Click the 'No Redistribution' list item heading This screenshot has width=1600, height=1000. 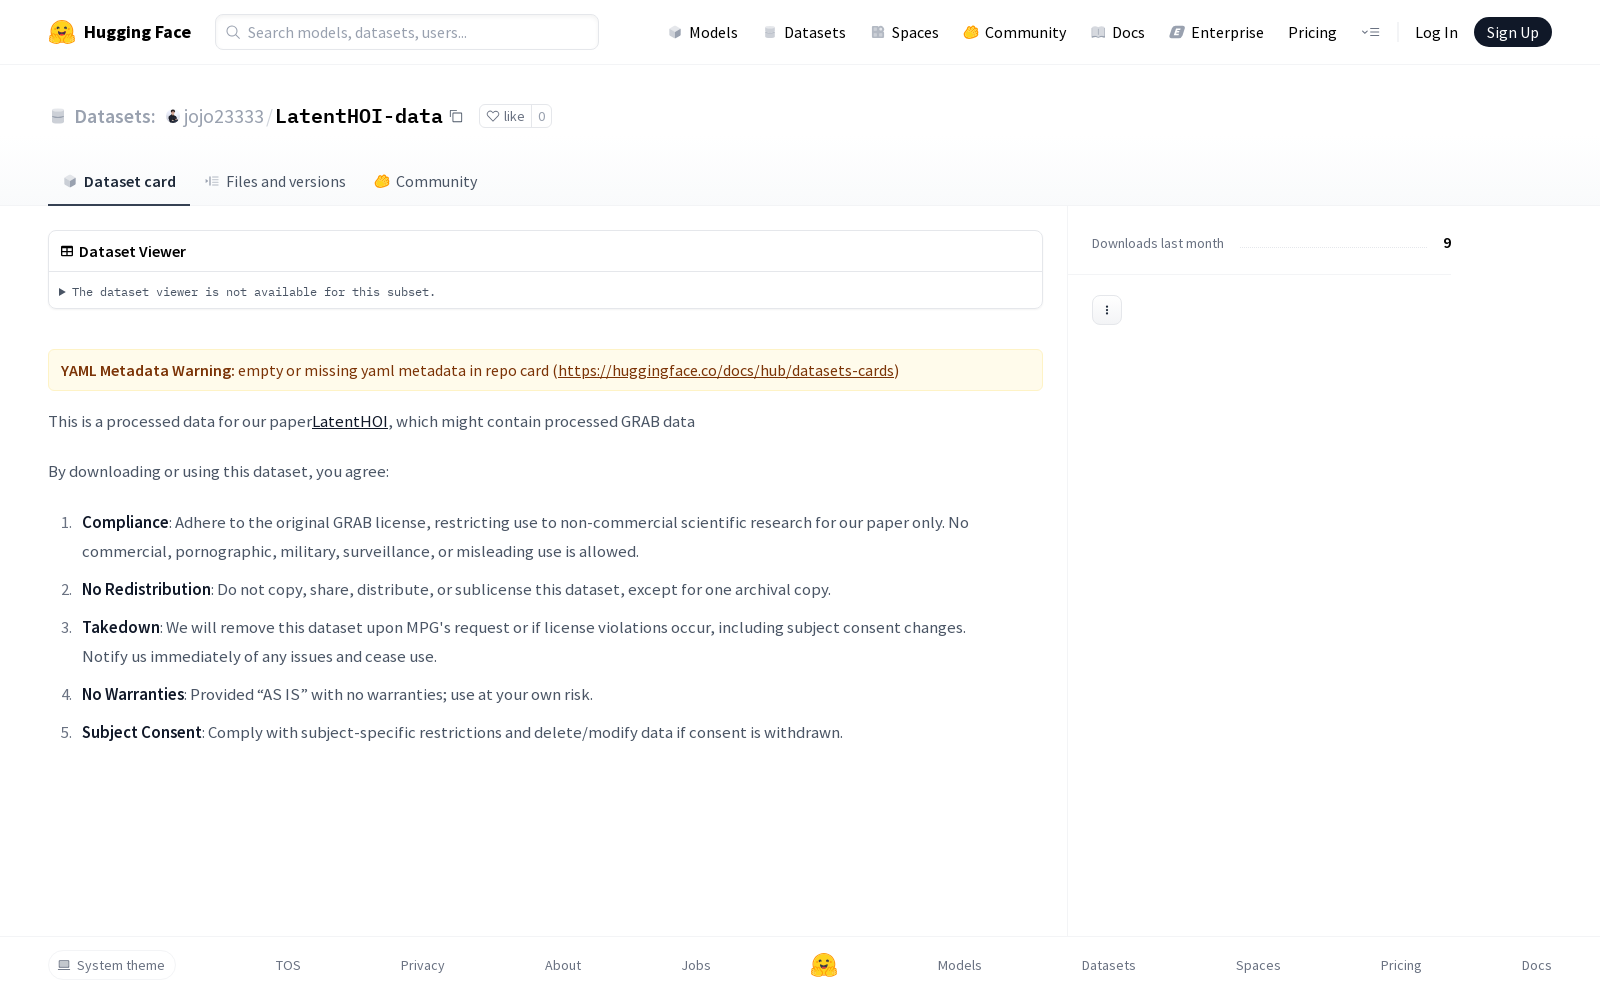pyautogui.click(x=146, y=589)
